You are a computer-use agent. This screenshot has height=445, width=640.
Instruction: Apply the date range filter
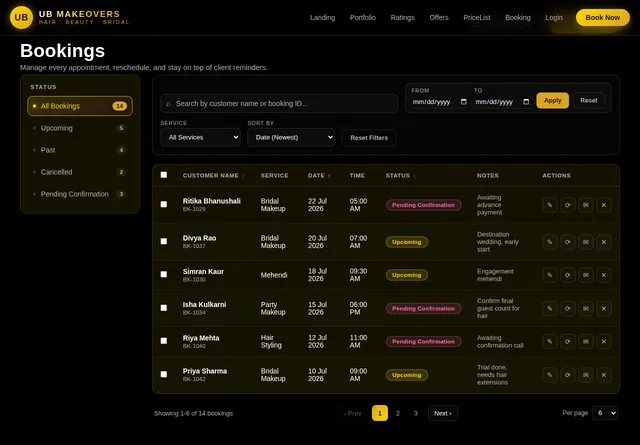tap(553, 100)
